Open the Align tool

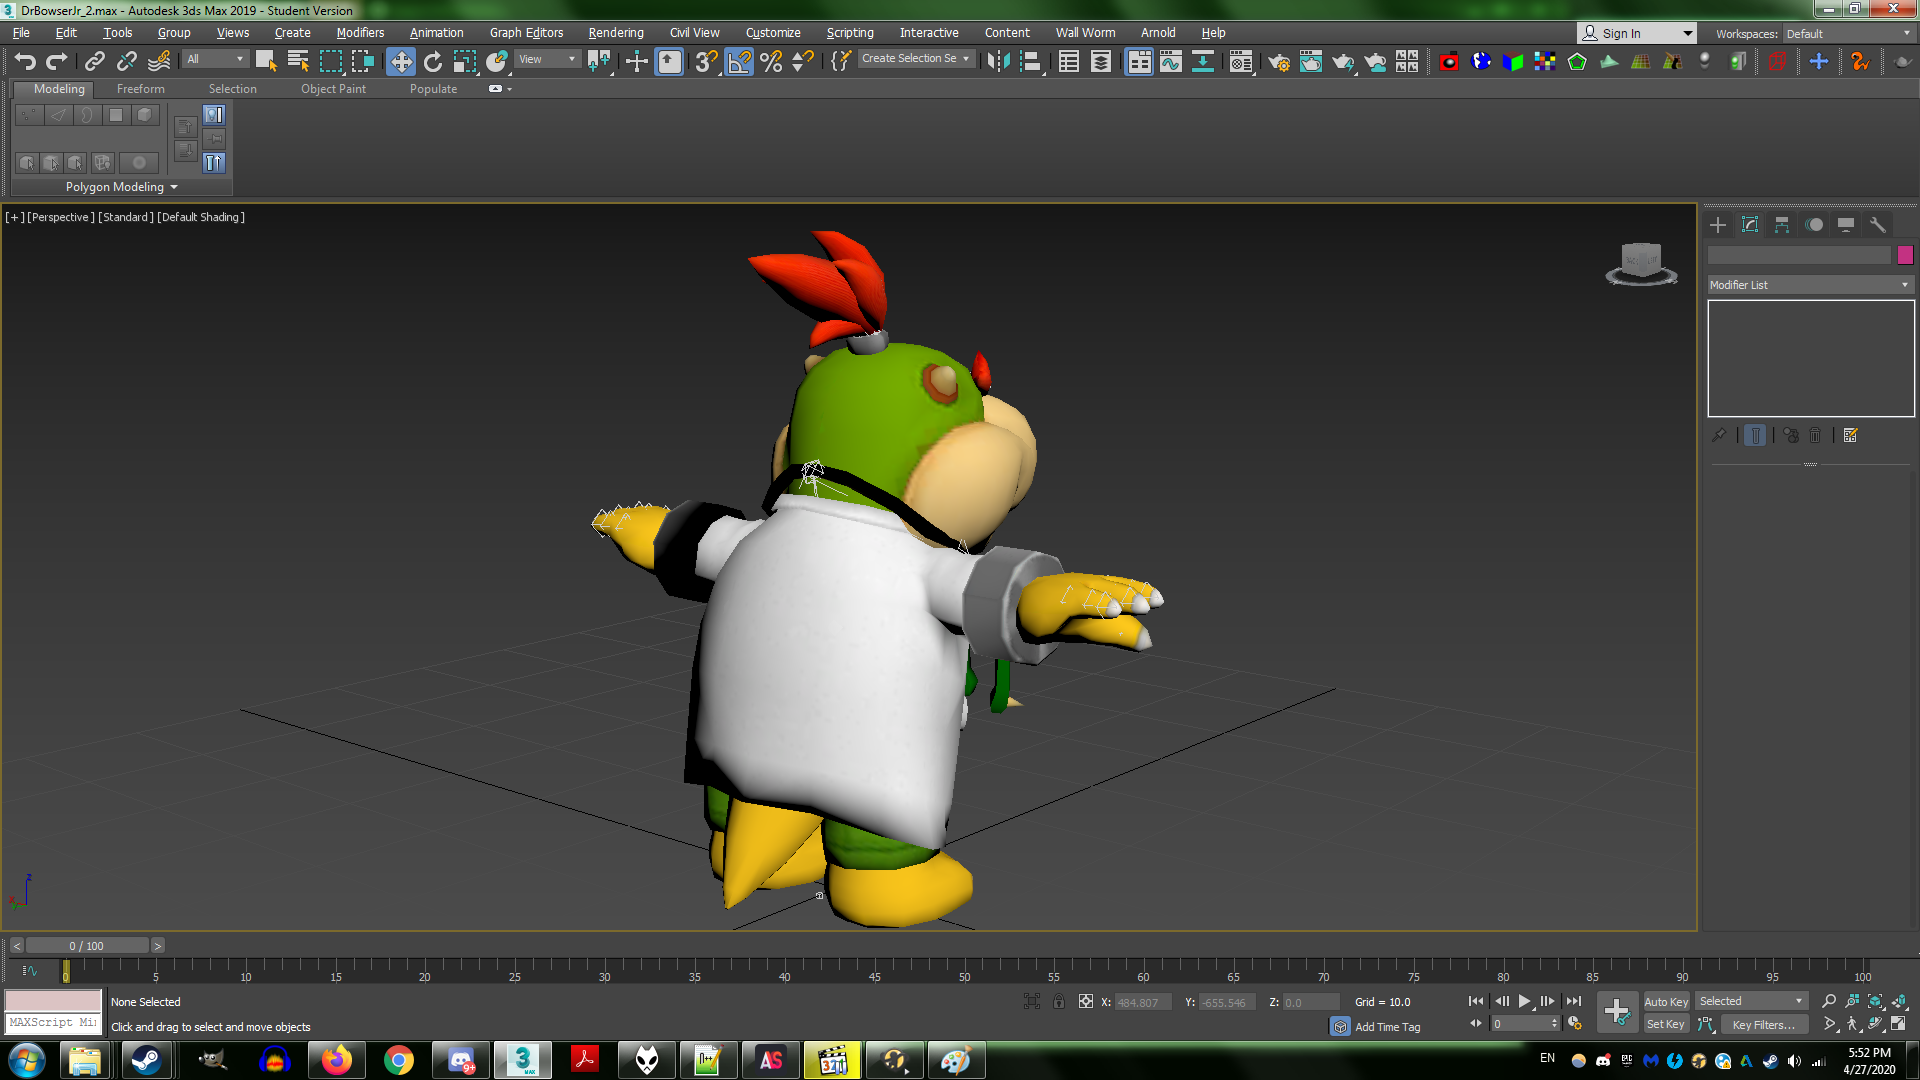[1030, 62]
